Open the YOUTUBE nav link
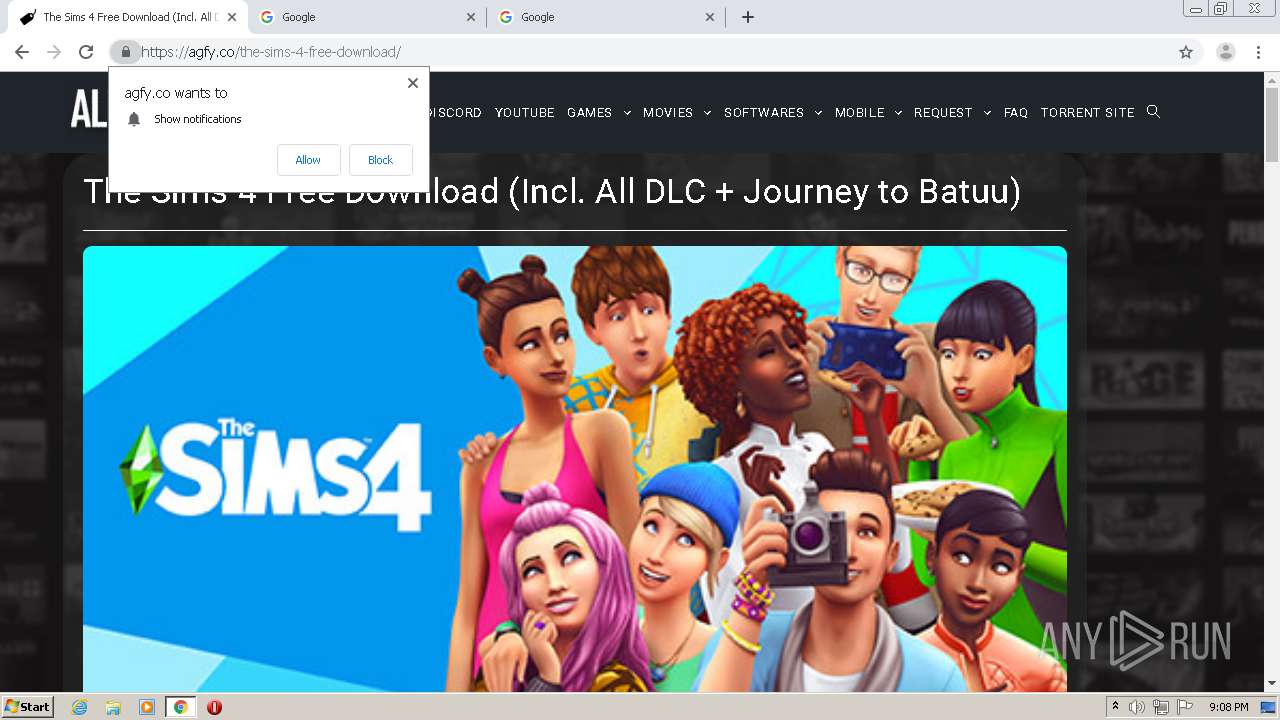 click(x=524, y=112)
